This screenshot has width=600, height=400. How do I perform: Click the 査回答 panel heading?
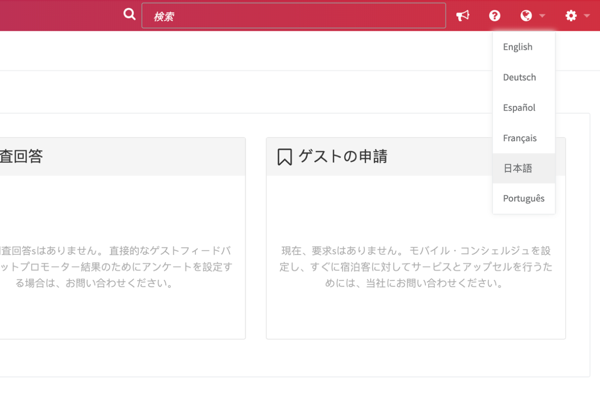coord(21,156)
